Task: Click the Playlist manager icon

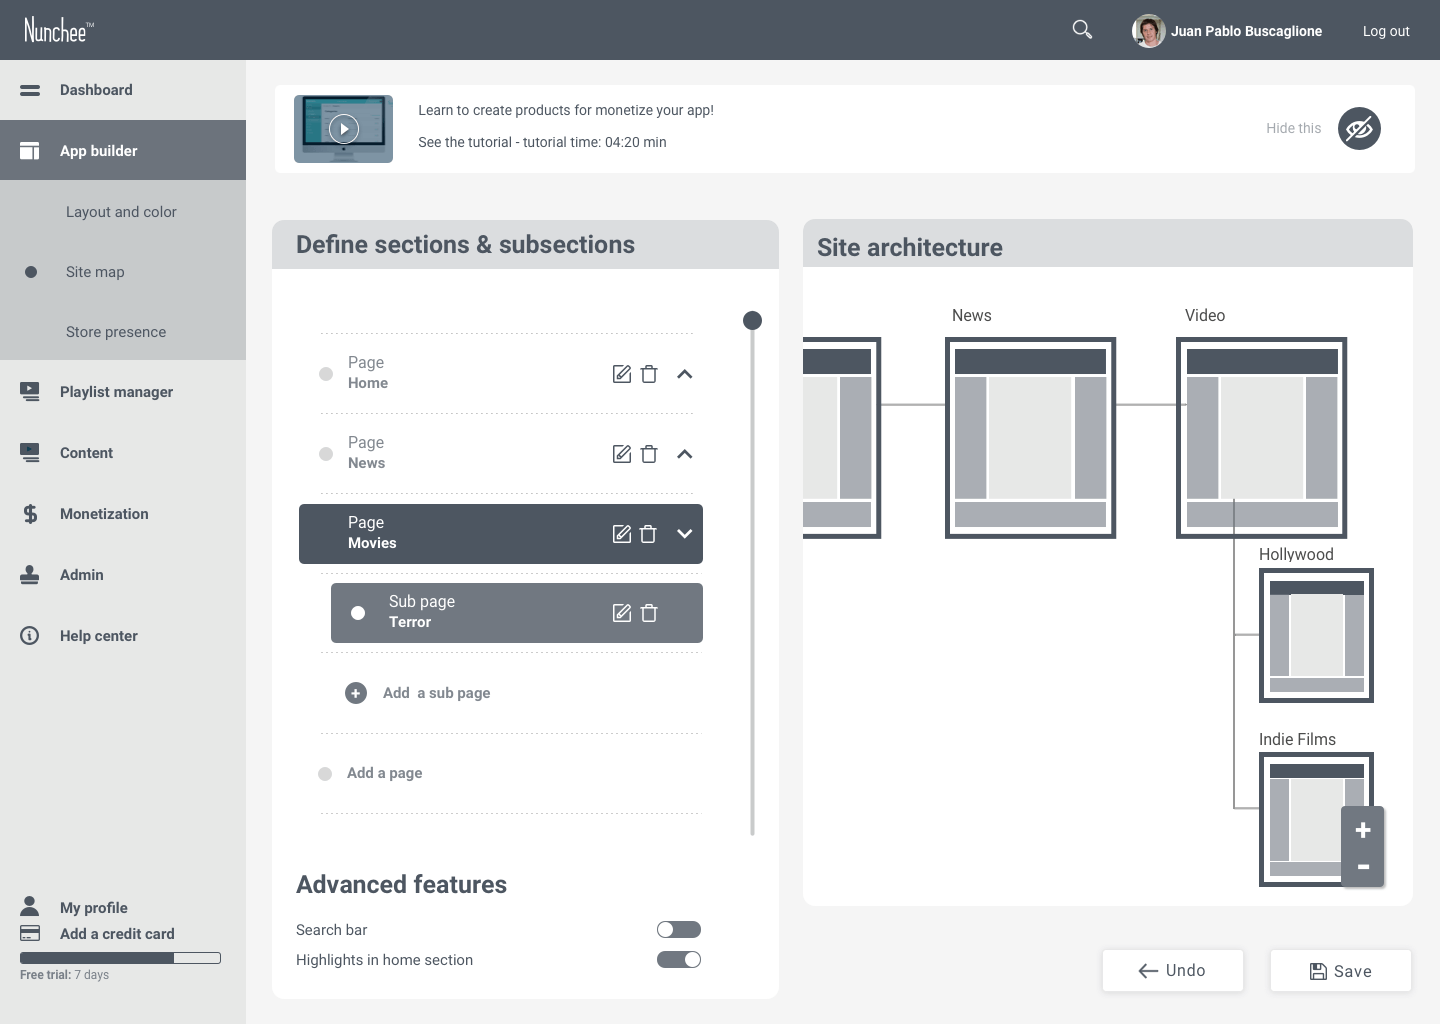Action: pos(30,392)
